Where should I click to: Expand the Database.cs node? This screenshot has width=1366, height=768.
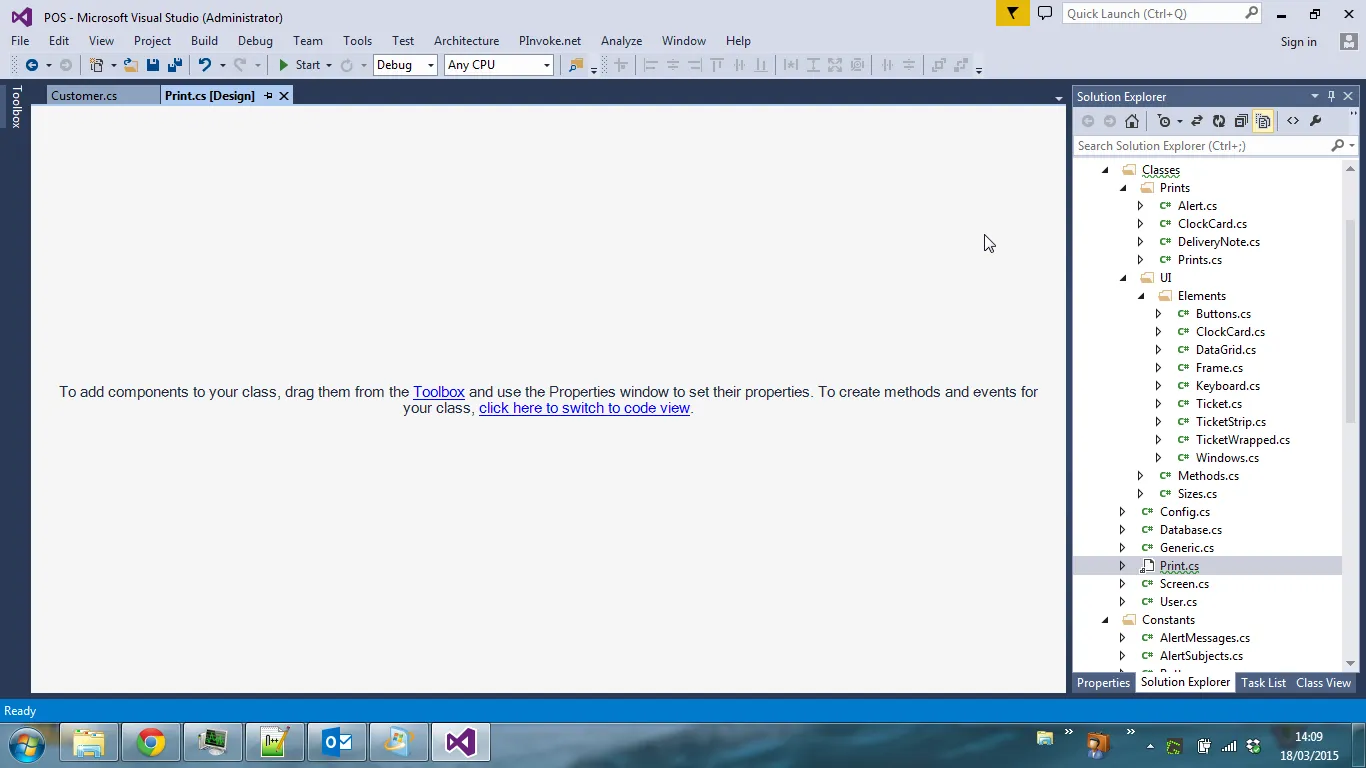pos(1123,530)
